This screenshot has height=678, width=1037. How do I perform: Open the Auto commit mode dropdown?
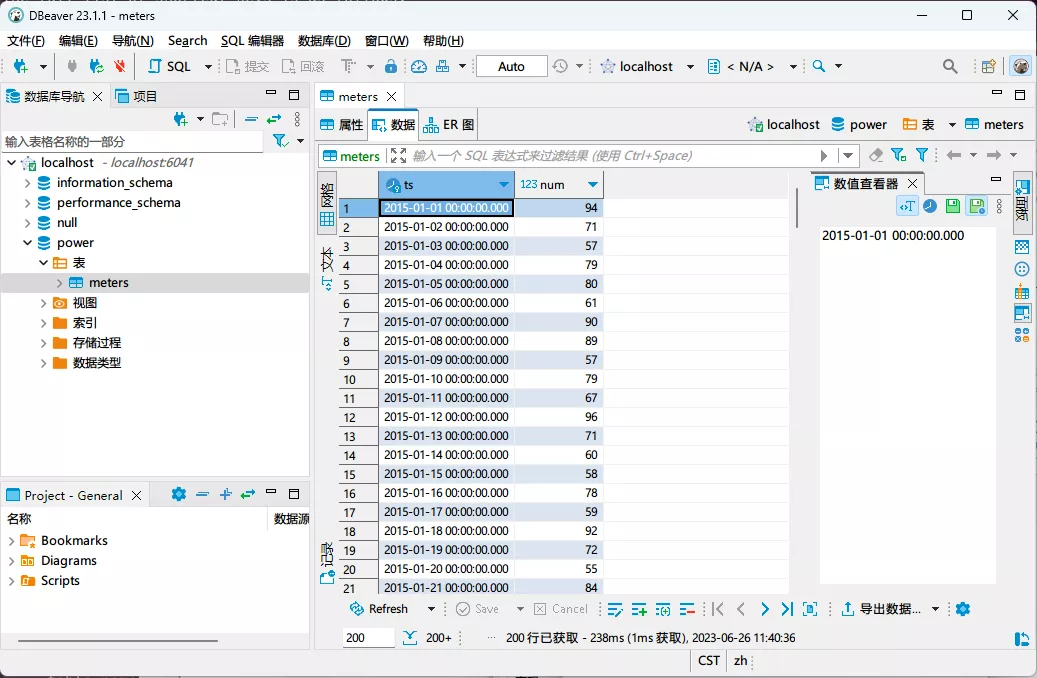(x=511, y=66)
